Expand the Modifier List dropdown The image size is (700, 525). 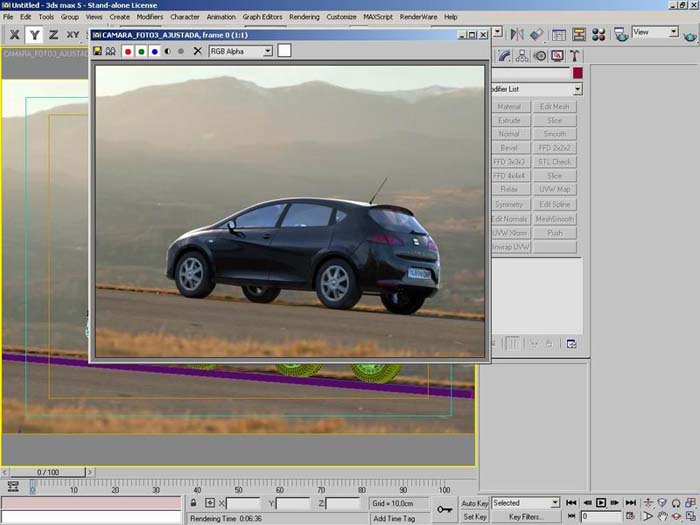(577, 90)
